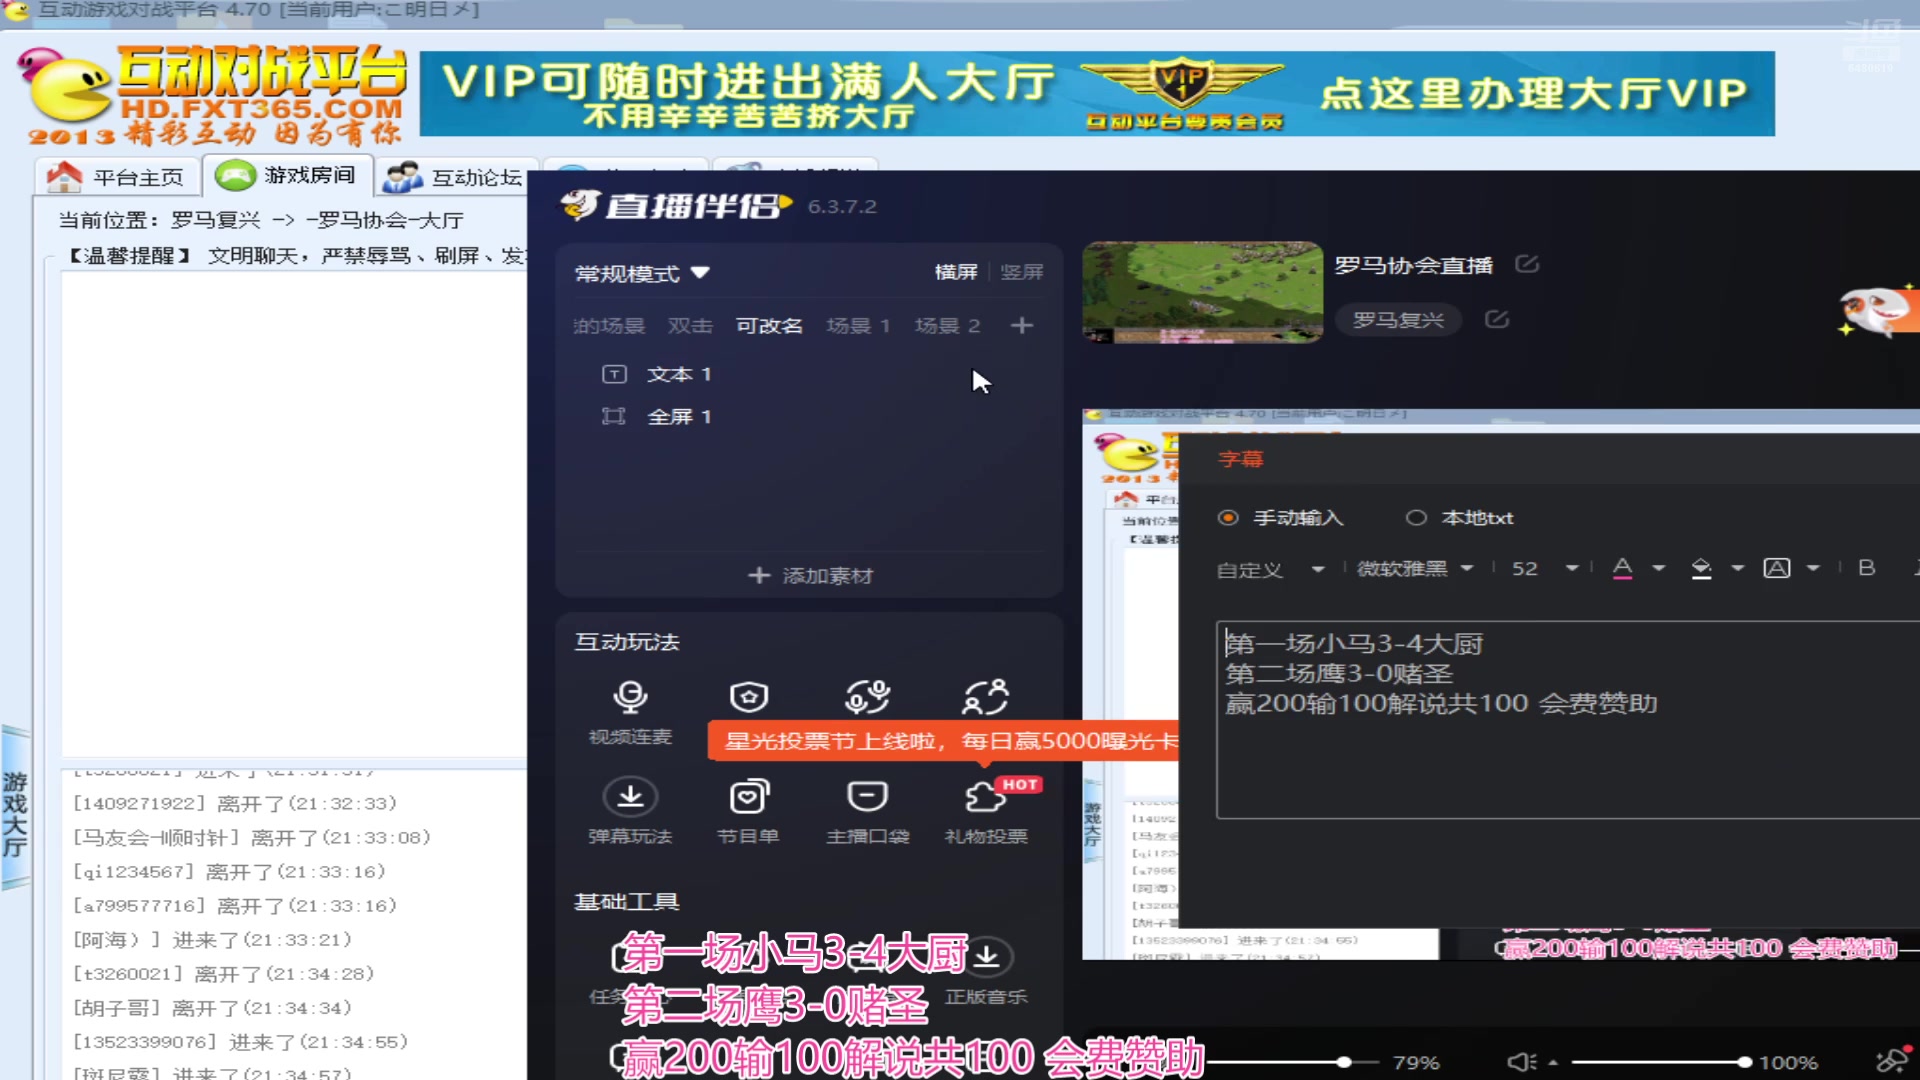This screenshot has height=1080, width=1920.
Task: Switch to 横屏 landscape mode
Action: point(956,272)
